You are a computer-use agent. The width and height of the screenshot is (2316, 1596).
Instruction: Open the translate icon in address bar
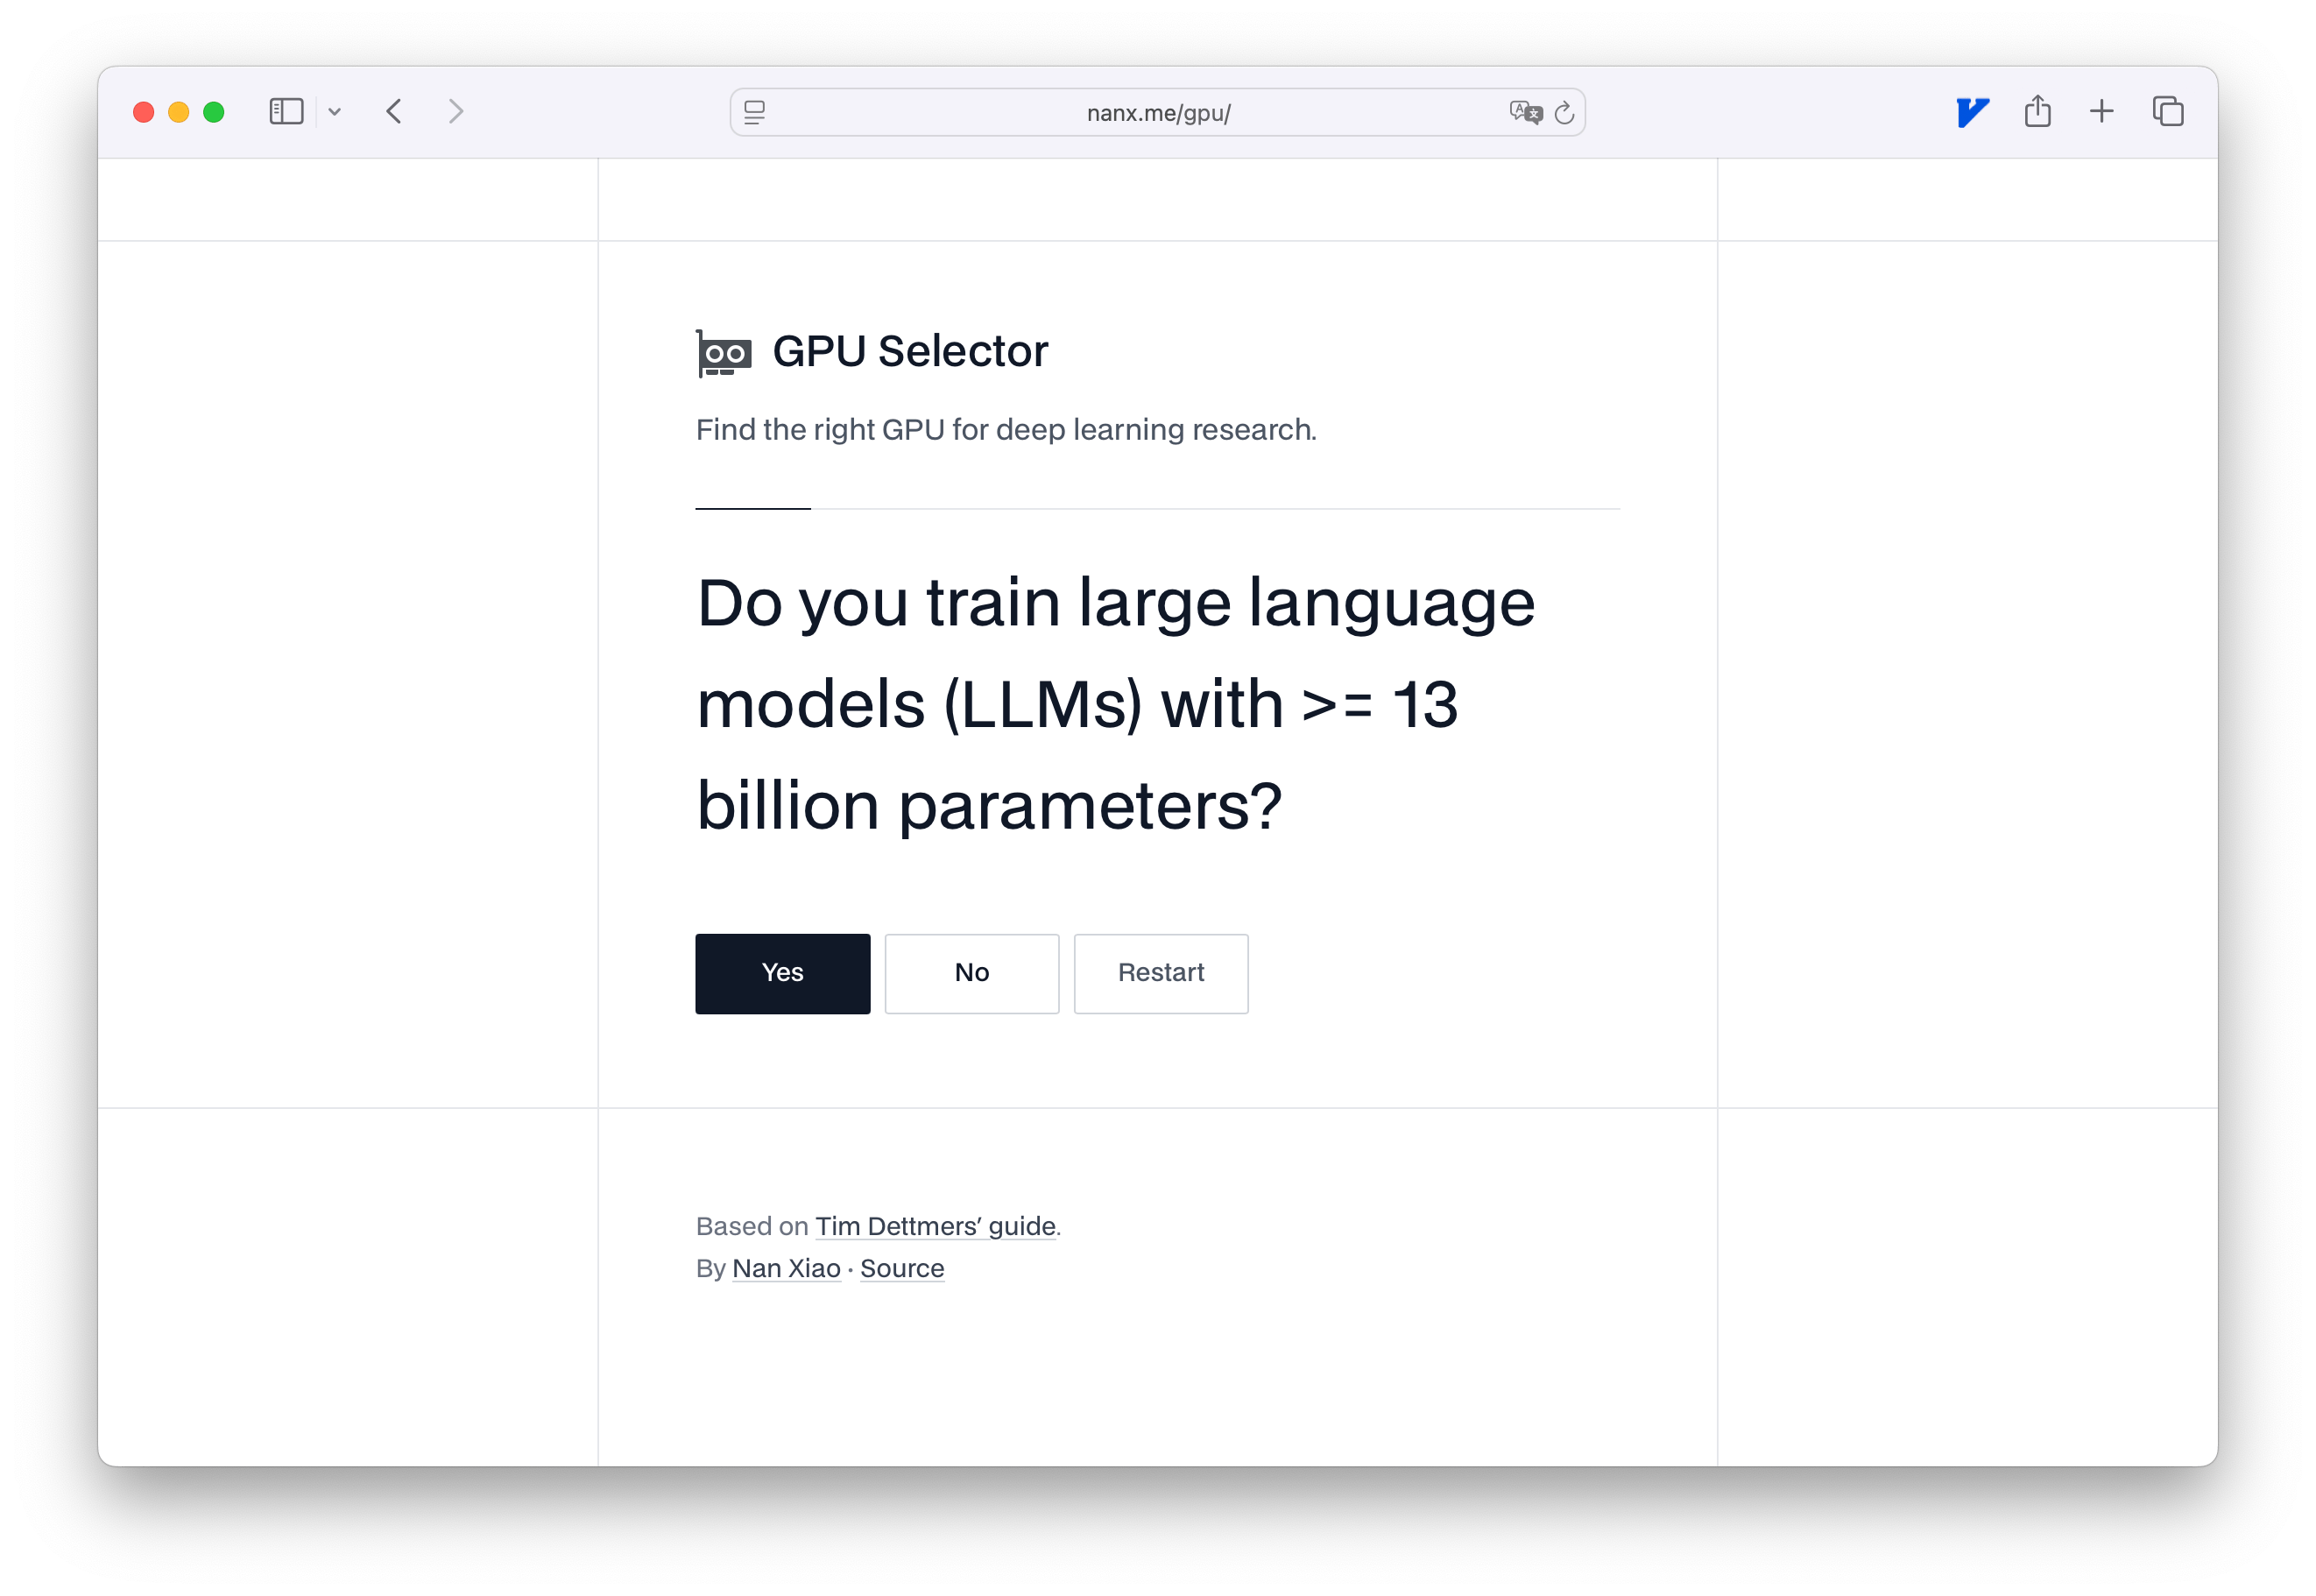tap(1526, 112)
